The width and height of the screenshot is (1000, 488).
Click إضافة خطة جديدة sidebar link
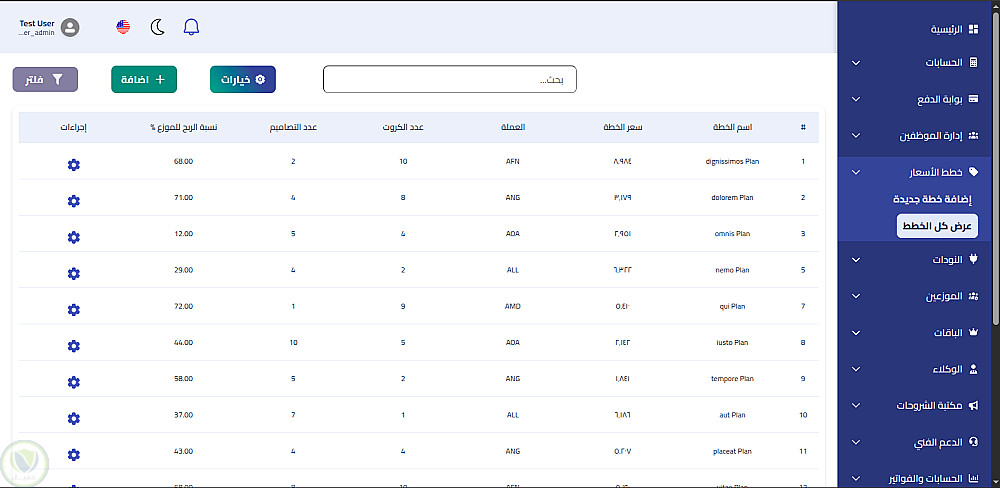tap(935, 200)
